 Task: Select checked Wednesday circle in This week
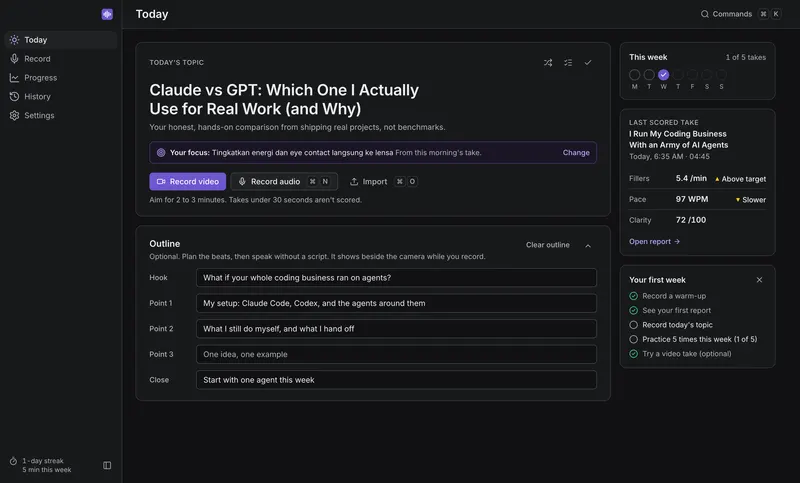pos(663,75)
